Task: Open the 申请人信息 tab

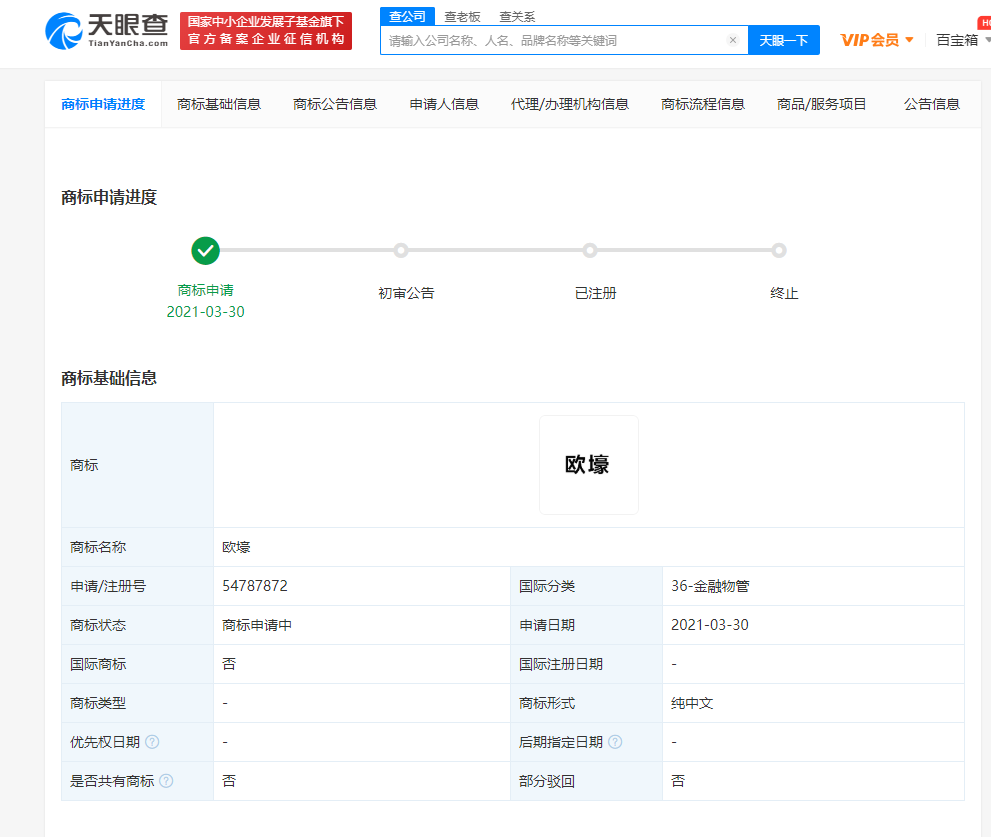Action: pos(443,103)
